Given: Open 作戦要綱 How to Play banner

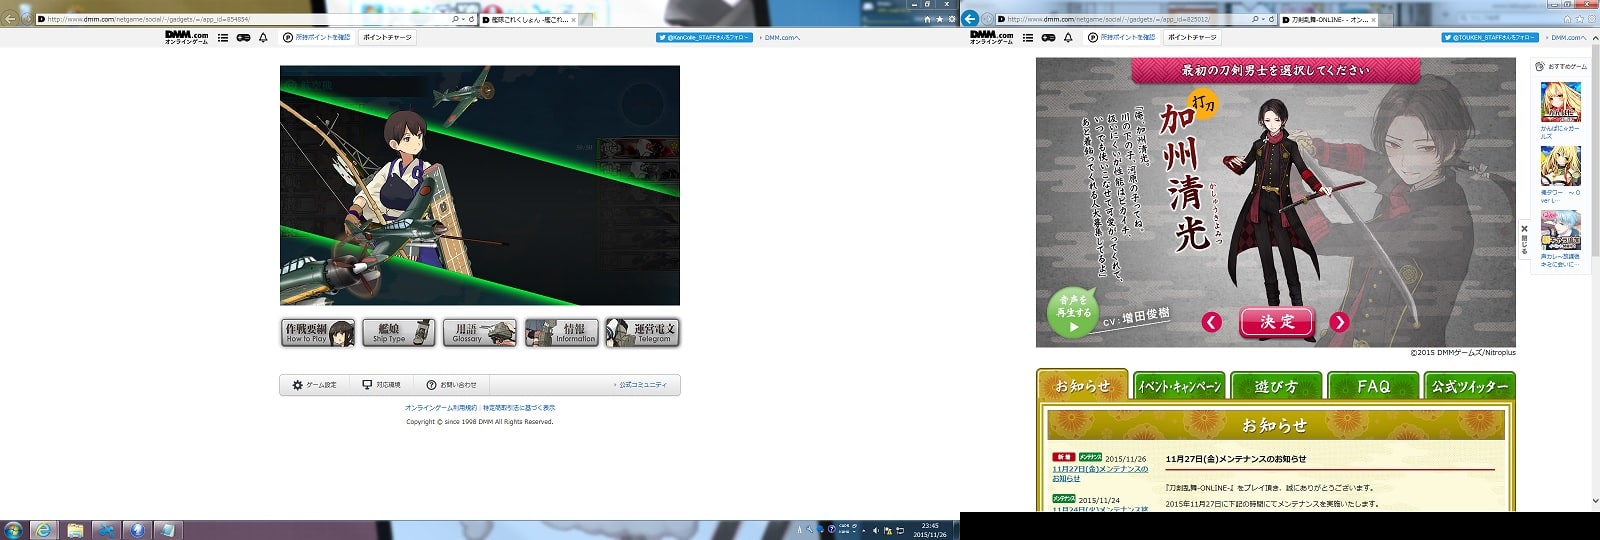Looking at the screenshot, I should click(x=318, y=333).
